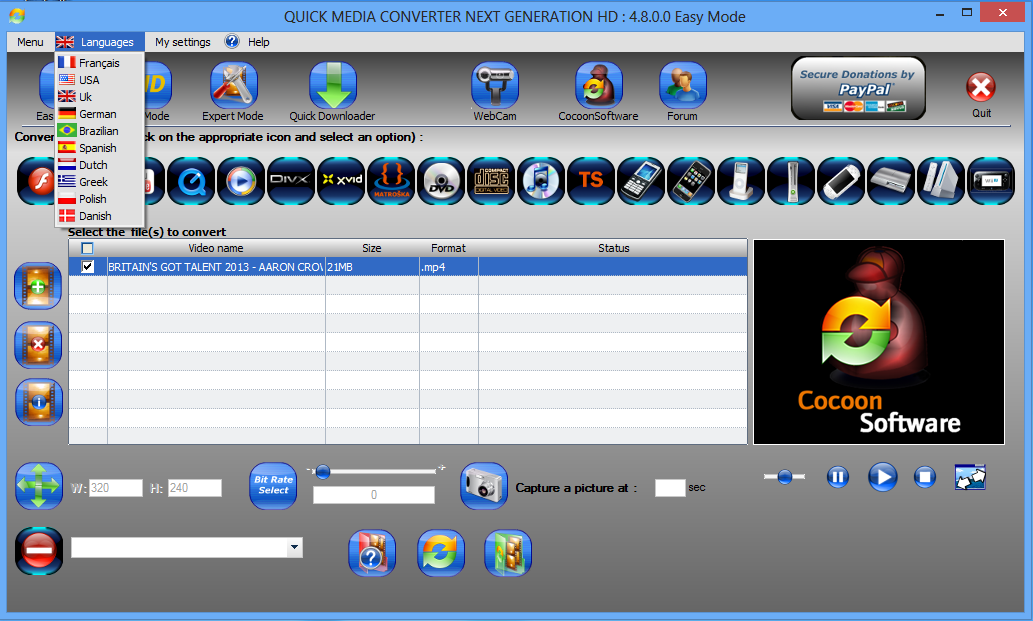Viewport: 1033px width, 621px height.
Task: Pause the preview playback
Action: pos(837,477)
